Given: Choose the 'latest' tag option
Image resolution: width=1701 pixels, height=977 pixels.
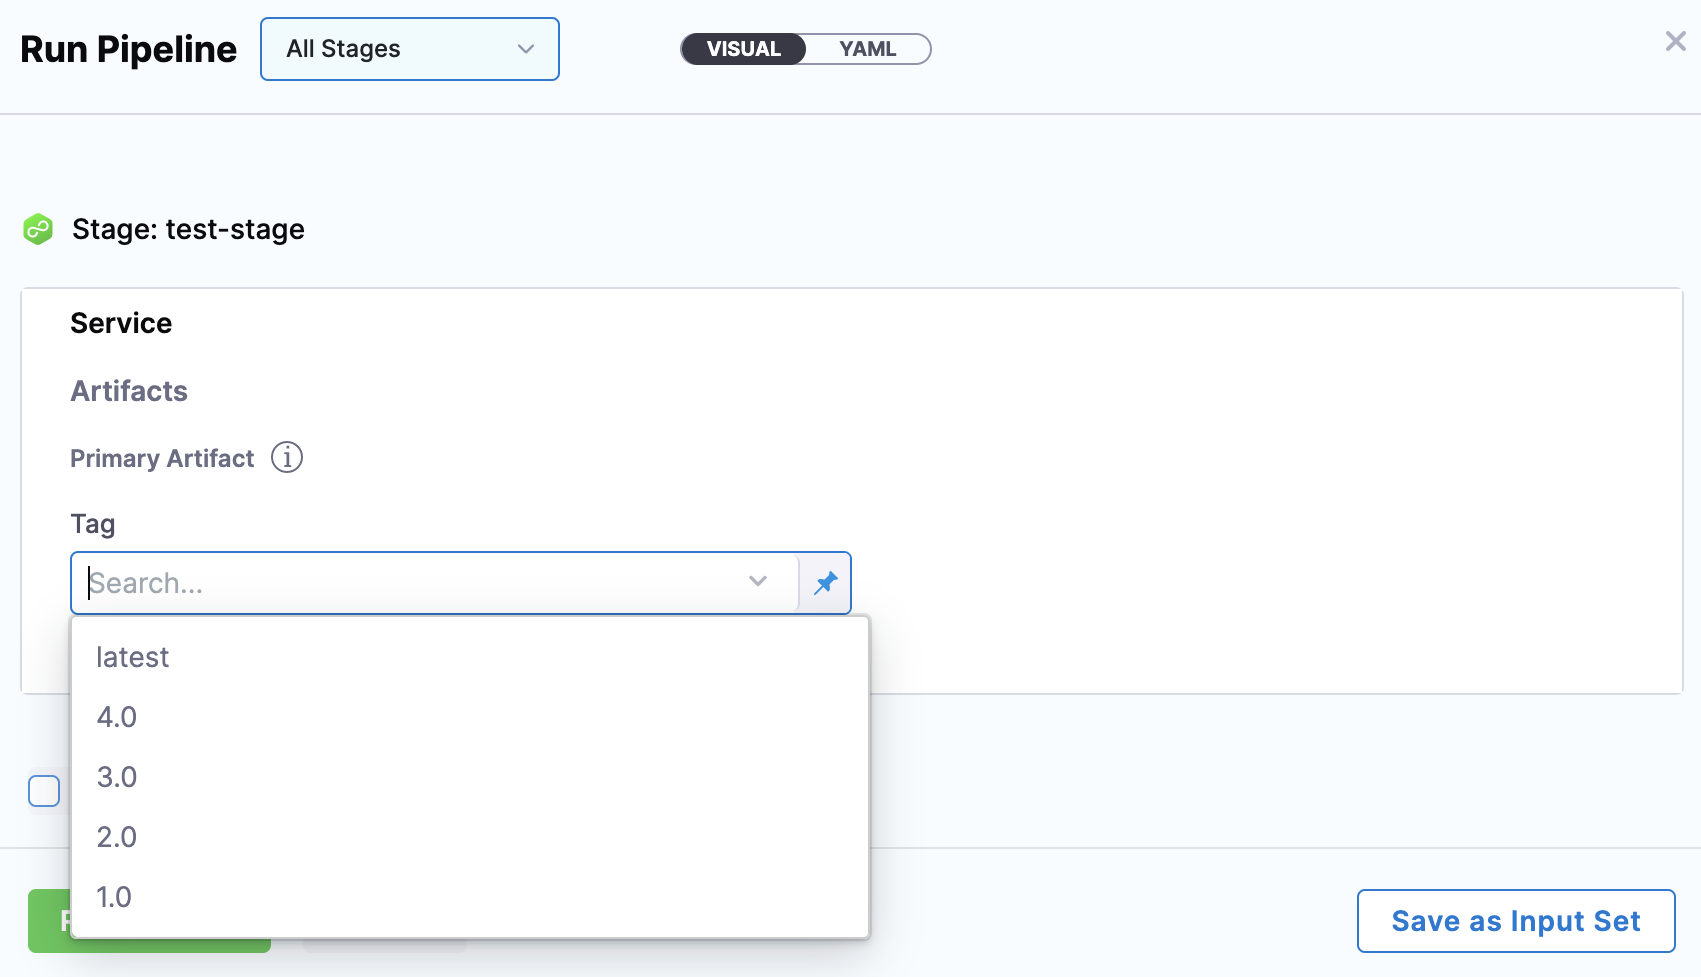Looking at the screenshot, I should [133, 657].
